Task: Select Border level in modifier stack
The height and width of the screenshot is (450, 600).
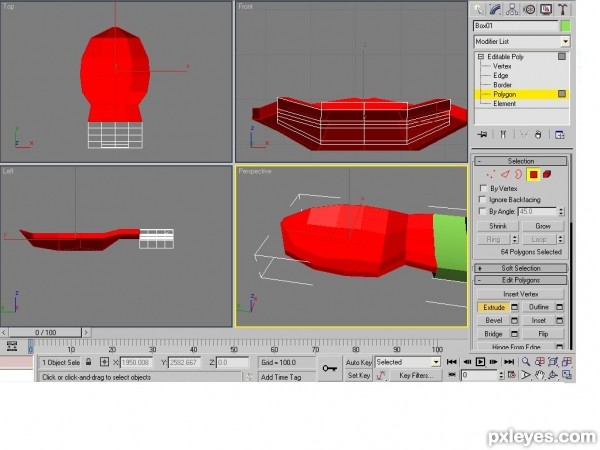Action: [502, 85]
